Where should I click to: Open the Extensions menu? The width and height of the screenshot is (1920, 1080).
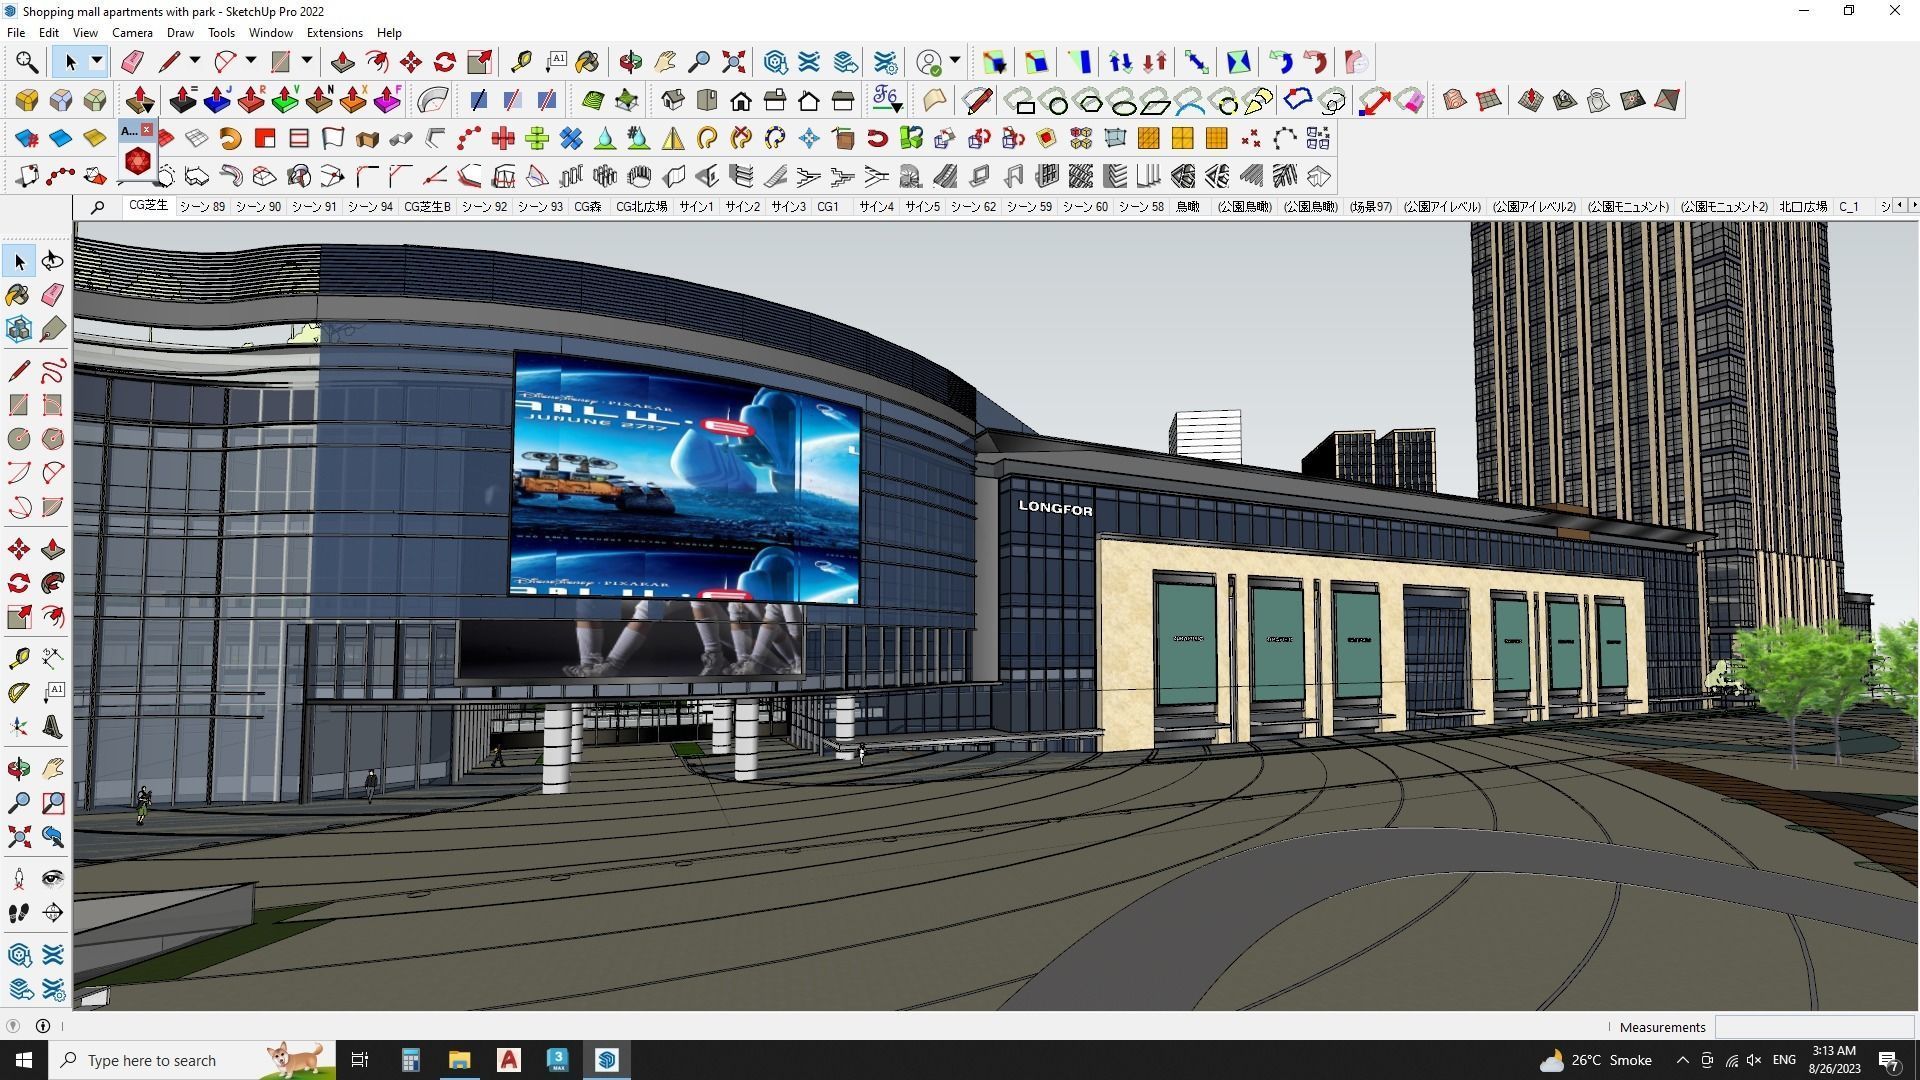click(334, 33)
